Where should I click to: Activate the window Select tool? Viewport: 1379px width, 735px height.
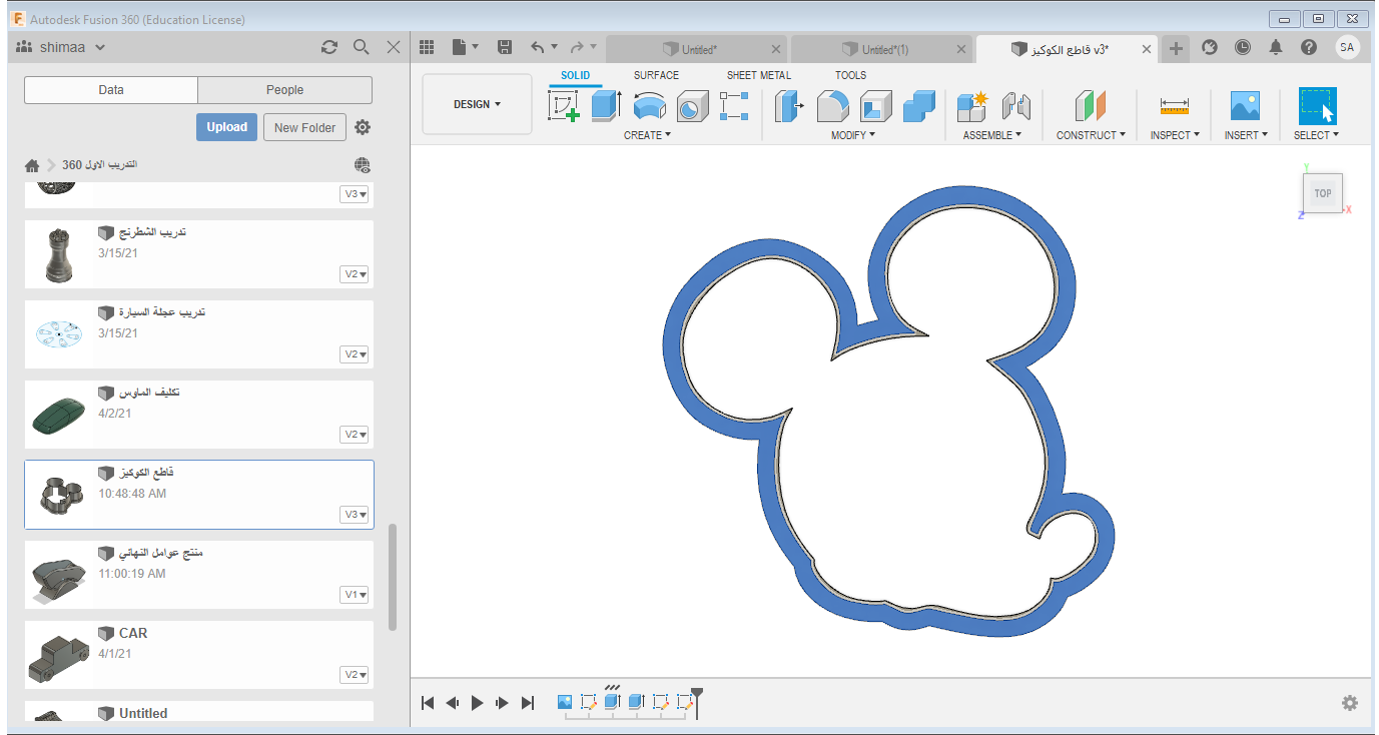point(1317,106)
